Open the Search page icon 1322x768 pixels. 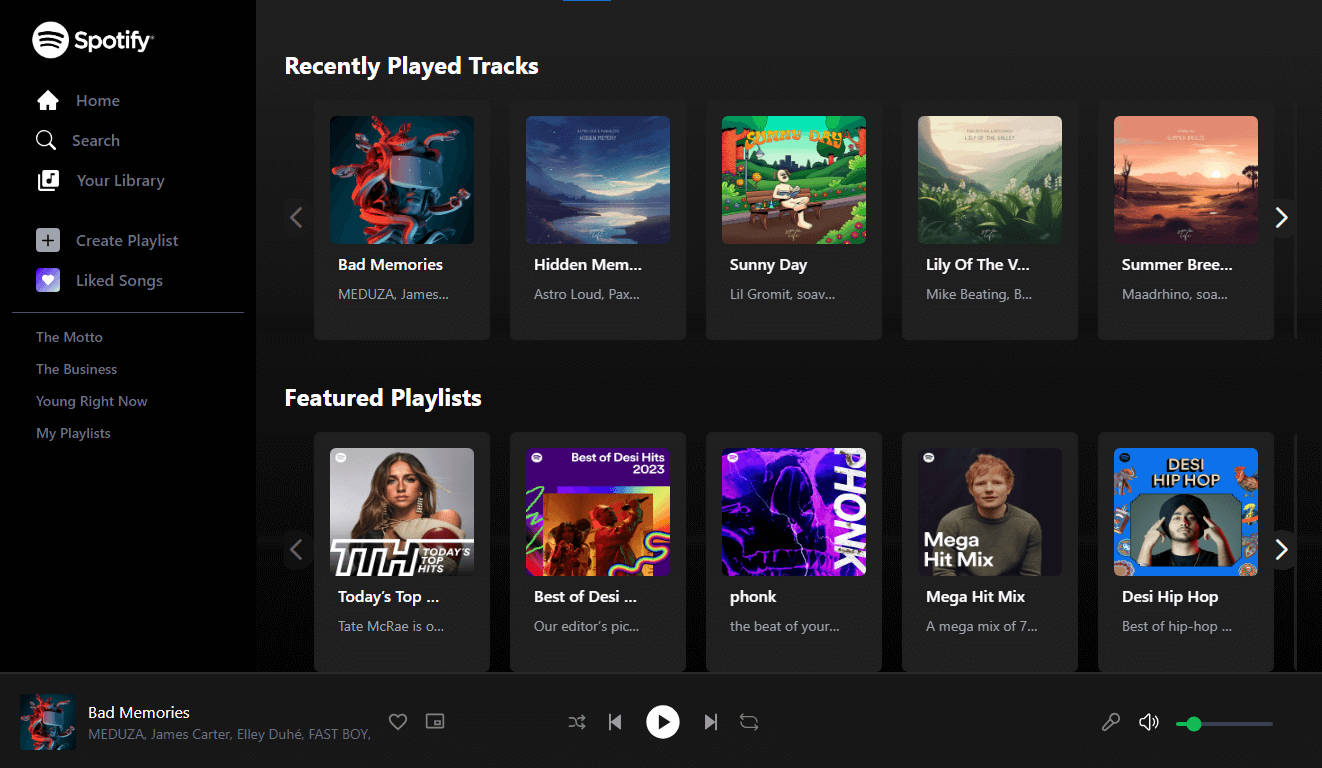point(46,140)
